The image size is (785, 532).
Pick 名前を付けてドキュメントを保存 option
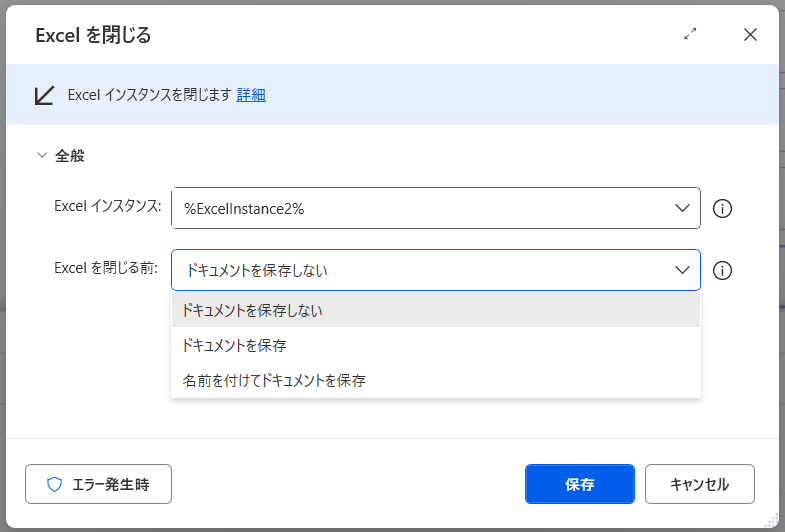click(274, 380)
